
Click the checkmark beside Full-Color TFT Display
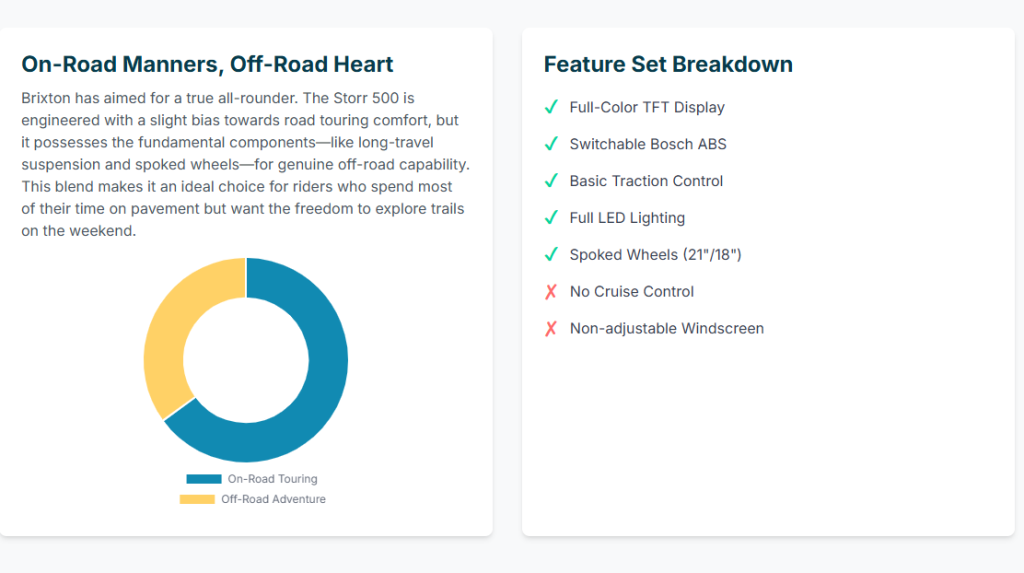pyautogui.click(x=550, y=107)
